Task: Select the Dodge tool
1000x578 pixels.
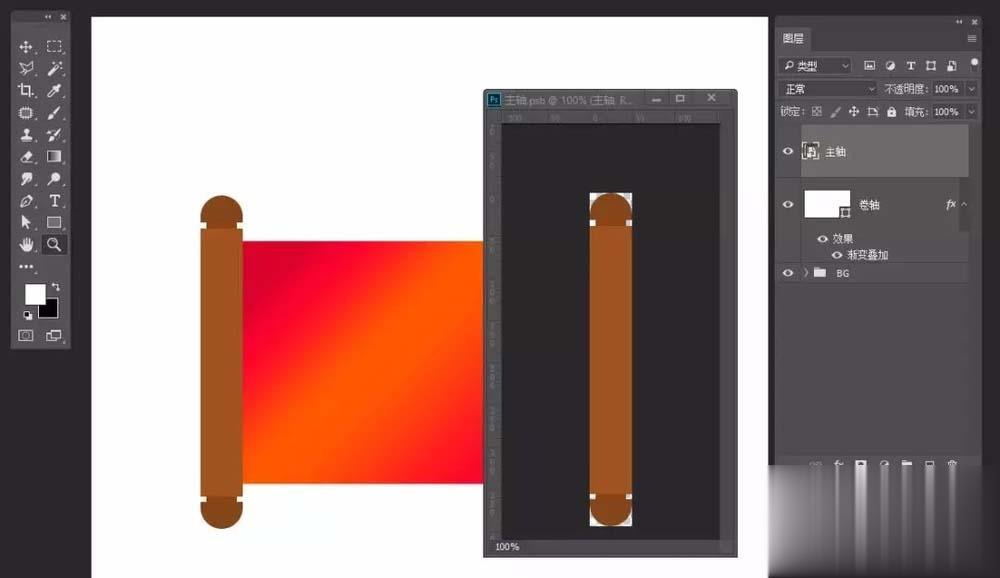Action: [54, 179]
